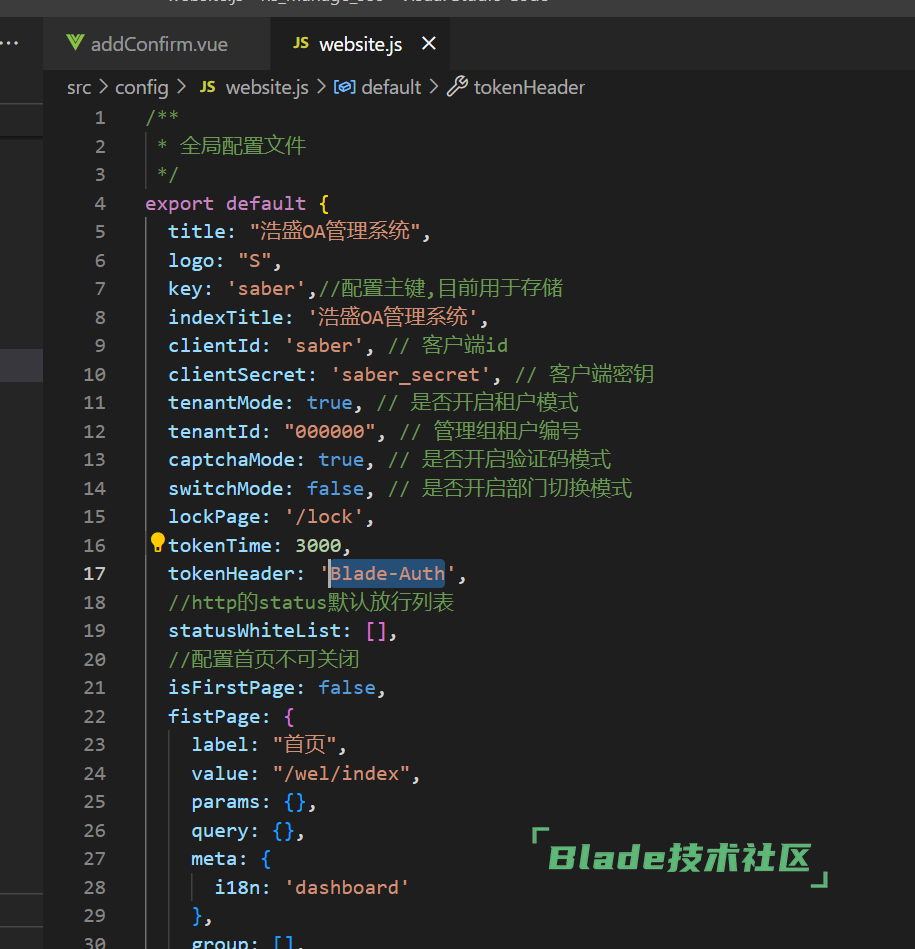
Task: Click the variable icon before default breadcrumb
Action: click(x=345, y=87)
